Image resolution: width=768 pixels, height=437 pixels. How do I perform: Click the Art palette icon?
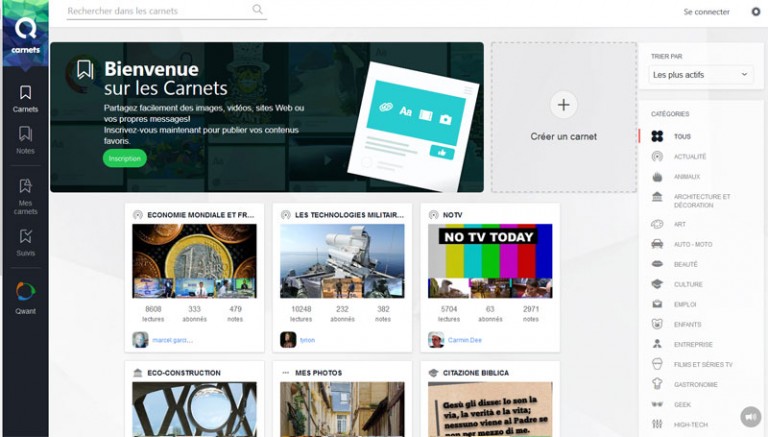[657, 224]
